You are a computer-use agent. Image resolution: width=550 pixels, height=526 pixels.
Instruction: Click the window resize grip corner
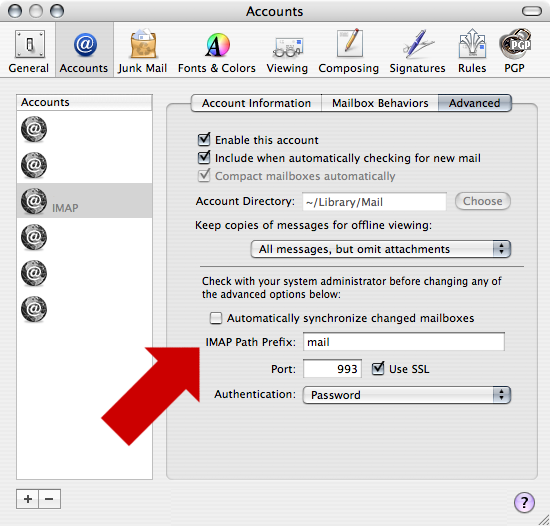tap(544, 520)
